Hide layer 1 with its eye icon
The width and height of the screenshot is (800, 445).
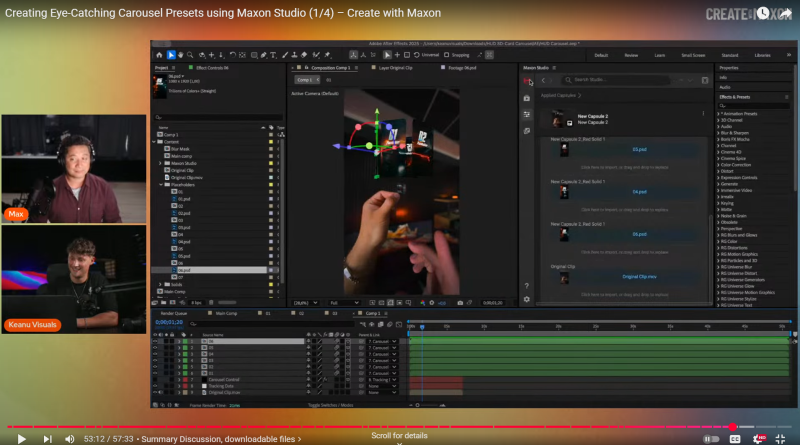click(155, 341)
